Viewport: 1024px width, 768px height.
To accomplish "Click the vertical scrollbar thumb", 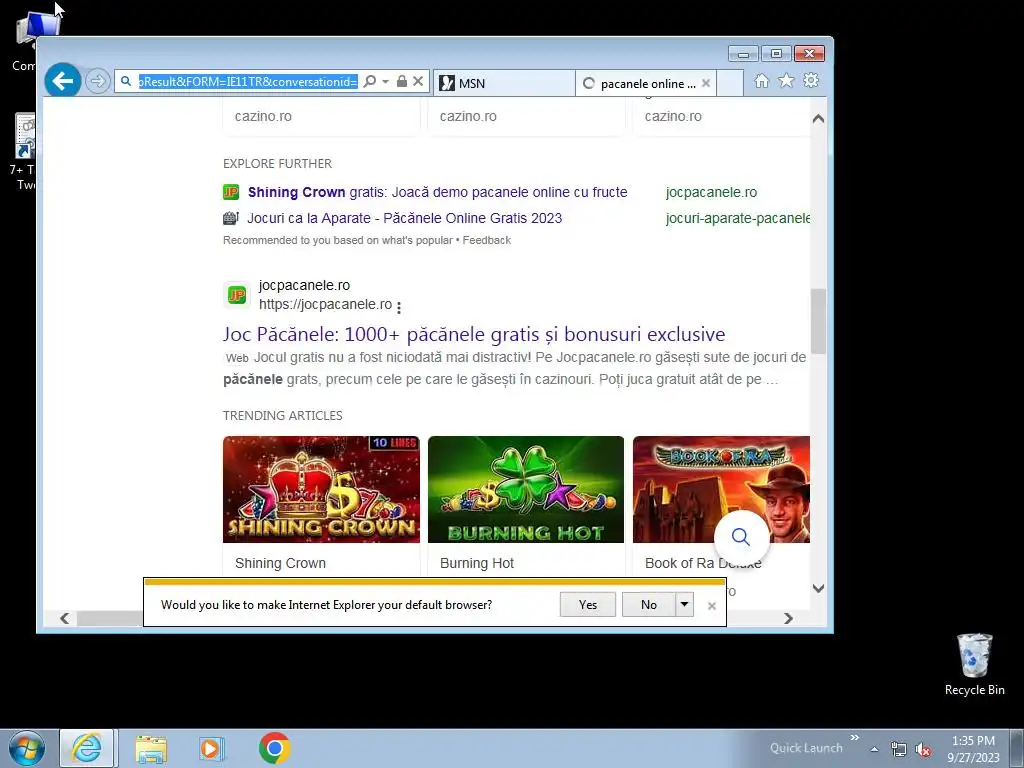I will [x=818, y=321].
